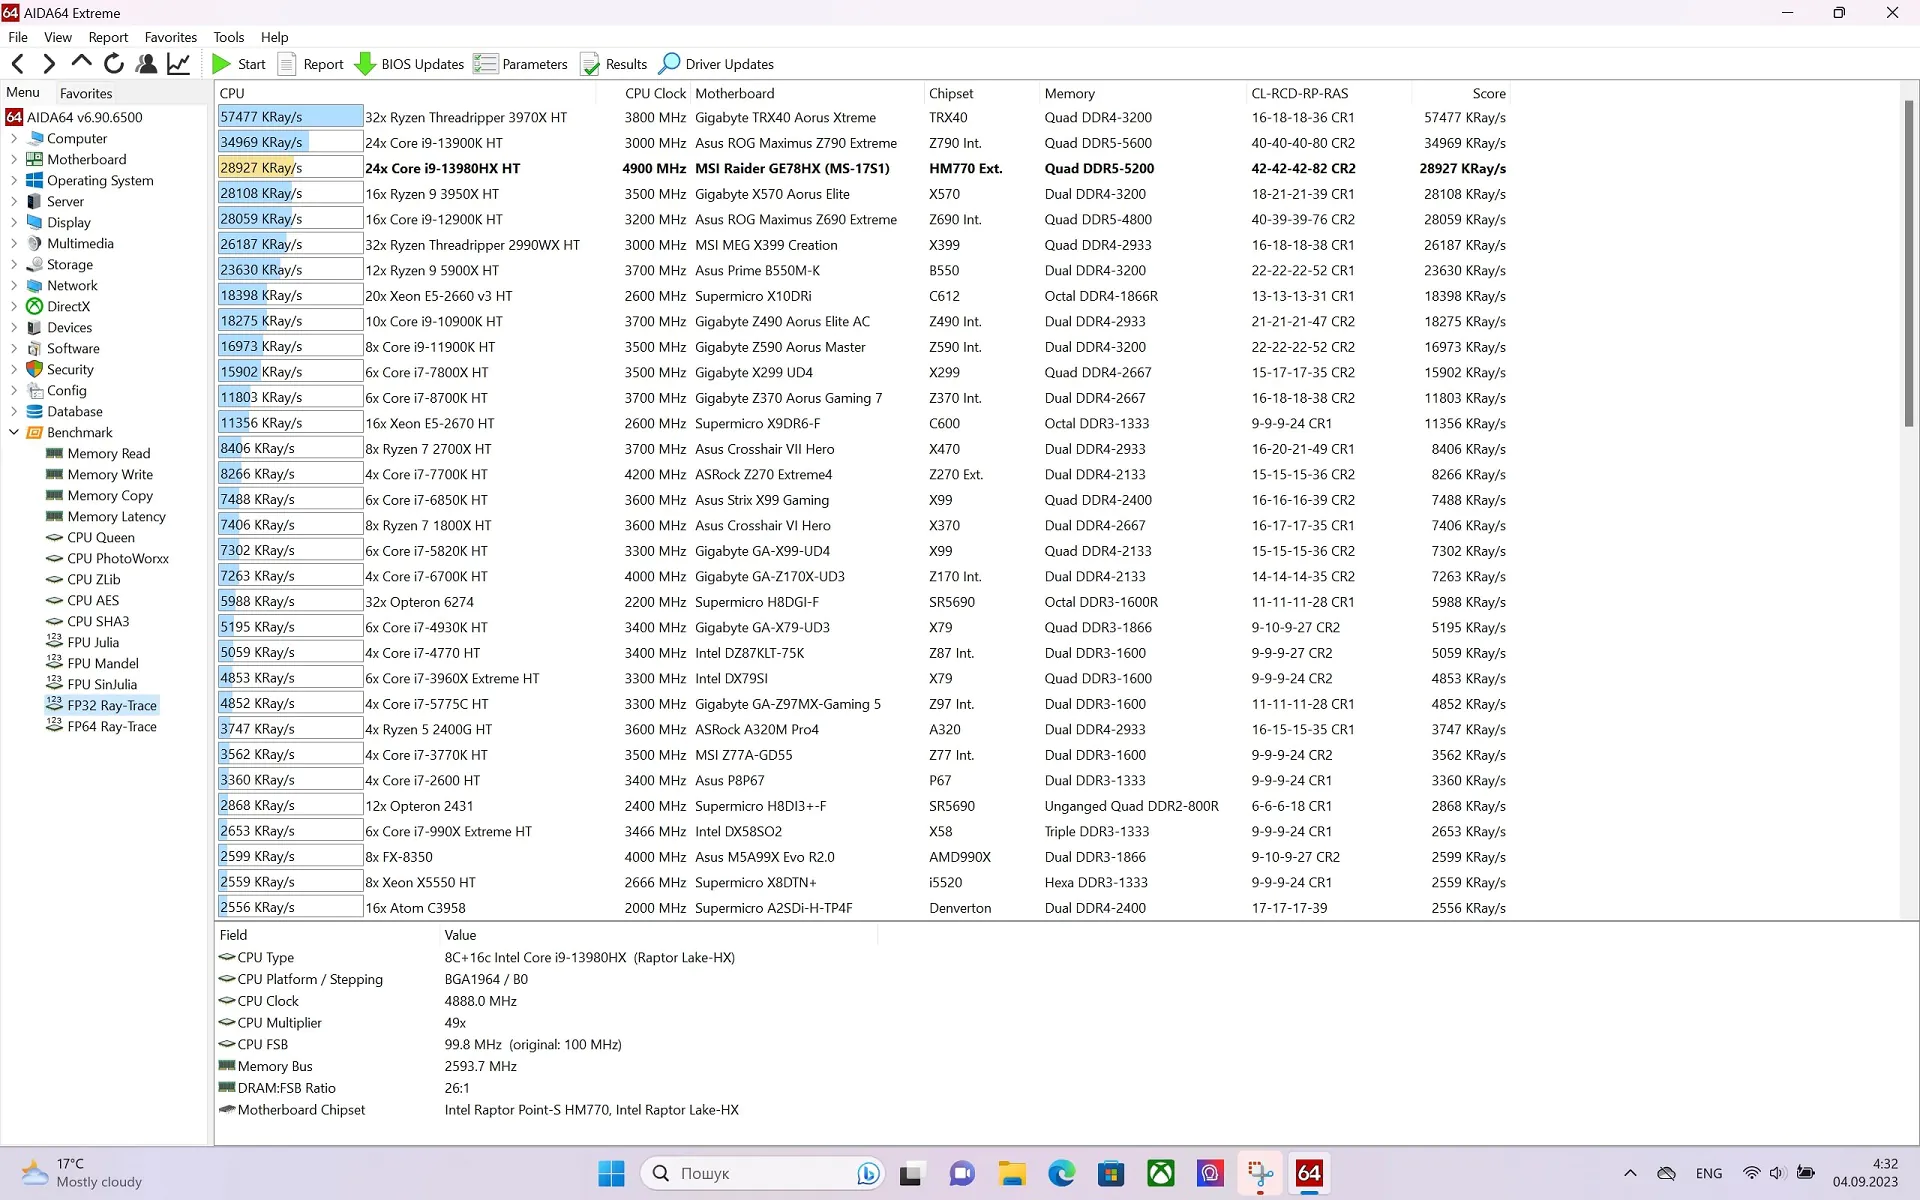Screen dimensions: 1920x1200
Task: Open the user profile icon in toolbar
Action: 146,64
